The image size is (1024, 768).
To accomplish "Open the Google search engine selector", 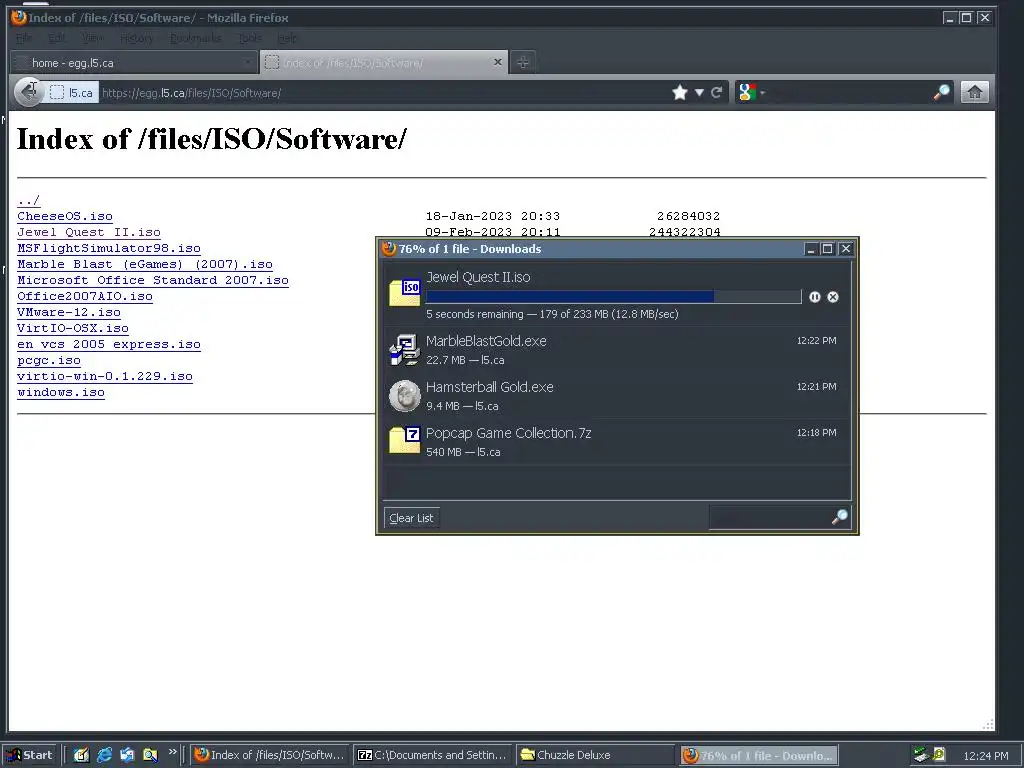I will pyautogui.click(x=751, y=93).
